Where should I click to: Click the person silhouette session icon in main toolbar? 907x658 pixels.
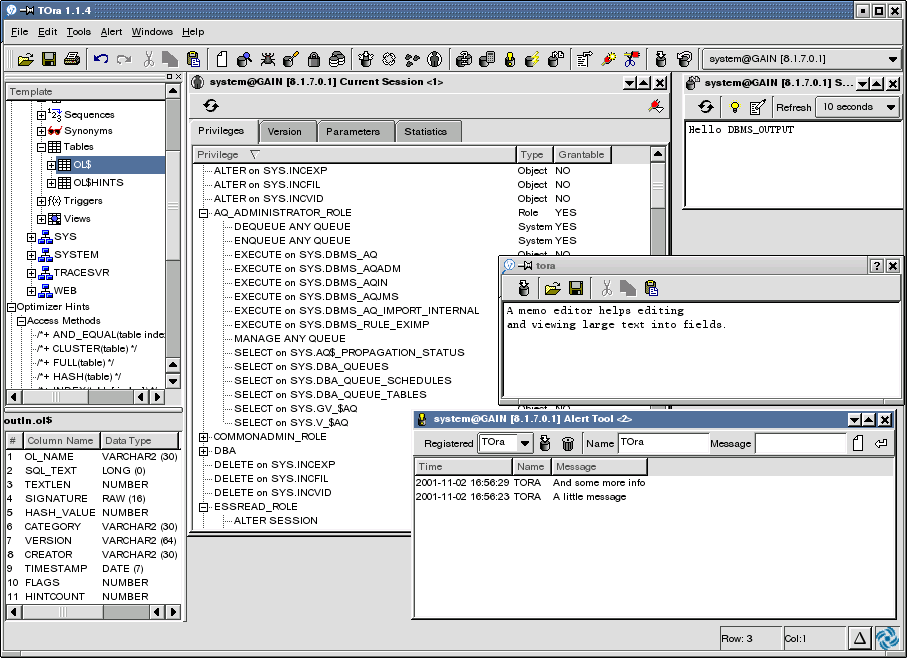(x=434, y=59)
